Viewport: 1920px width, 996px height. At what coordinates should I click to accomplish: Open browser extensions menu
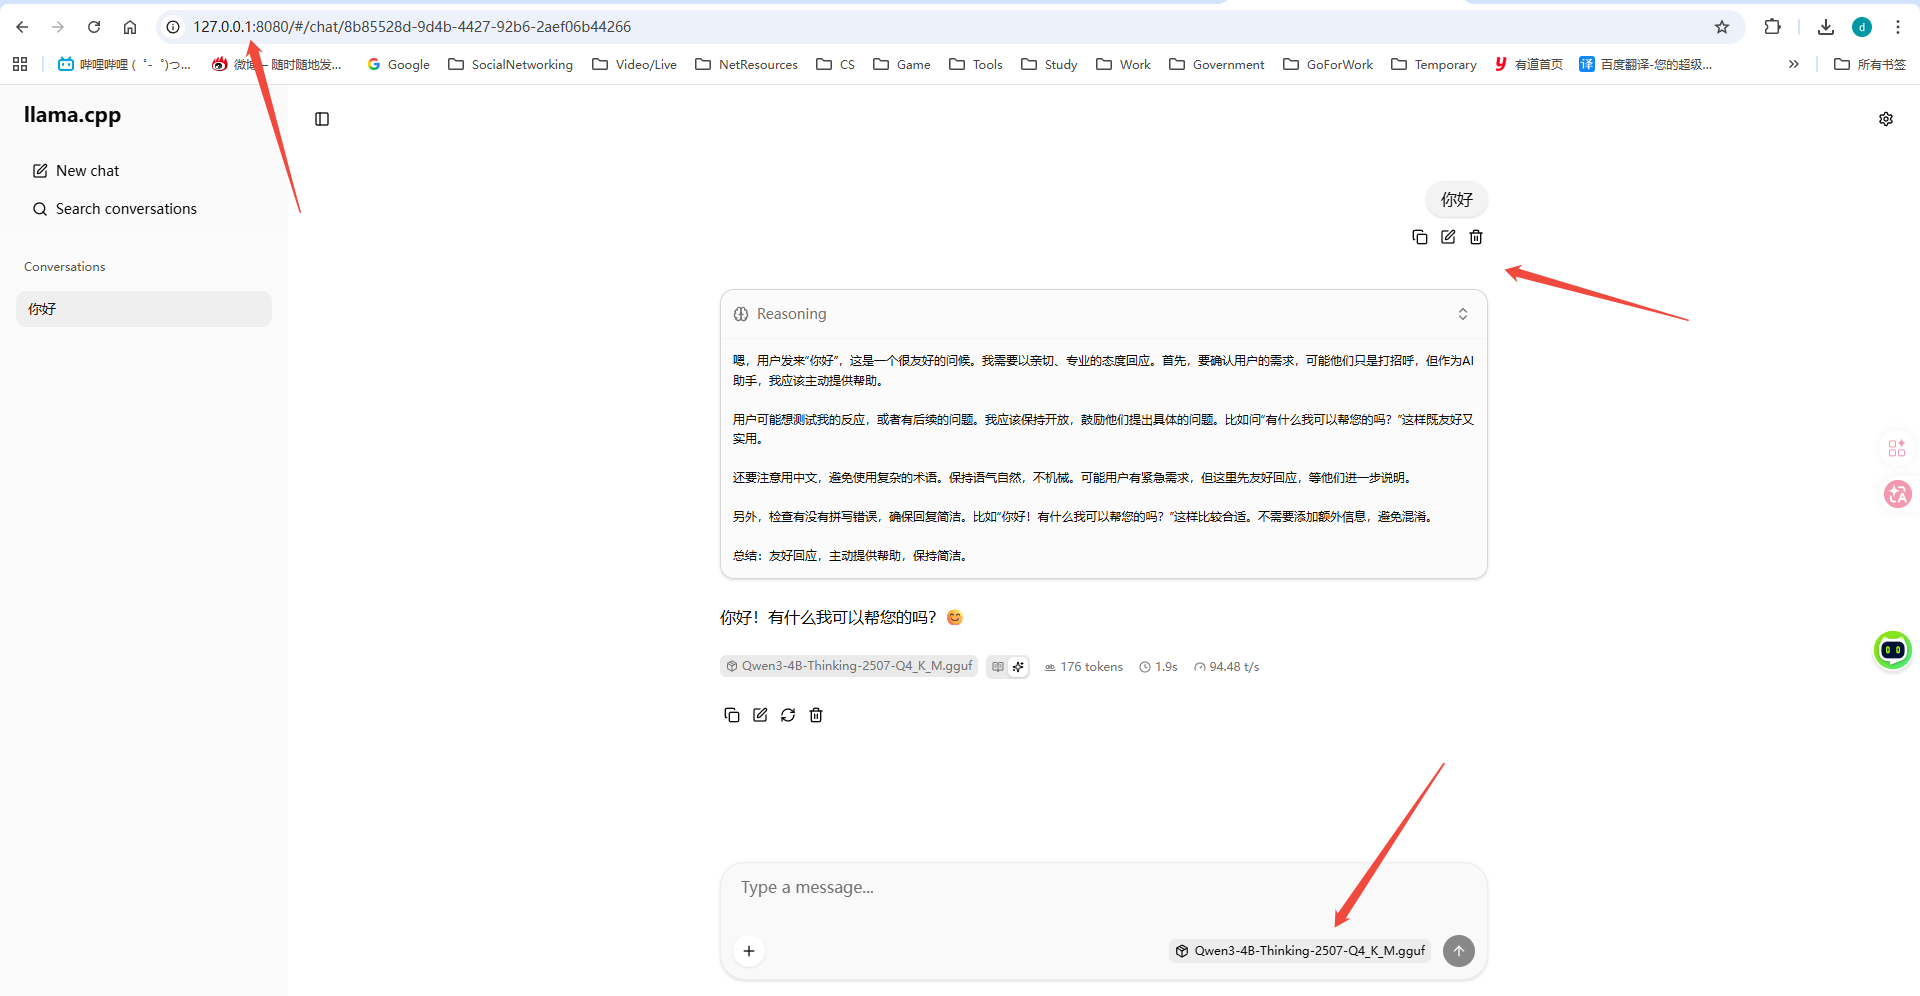1773,27
